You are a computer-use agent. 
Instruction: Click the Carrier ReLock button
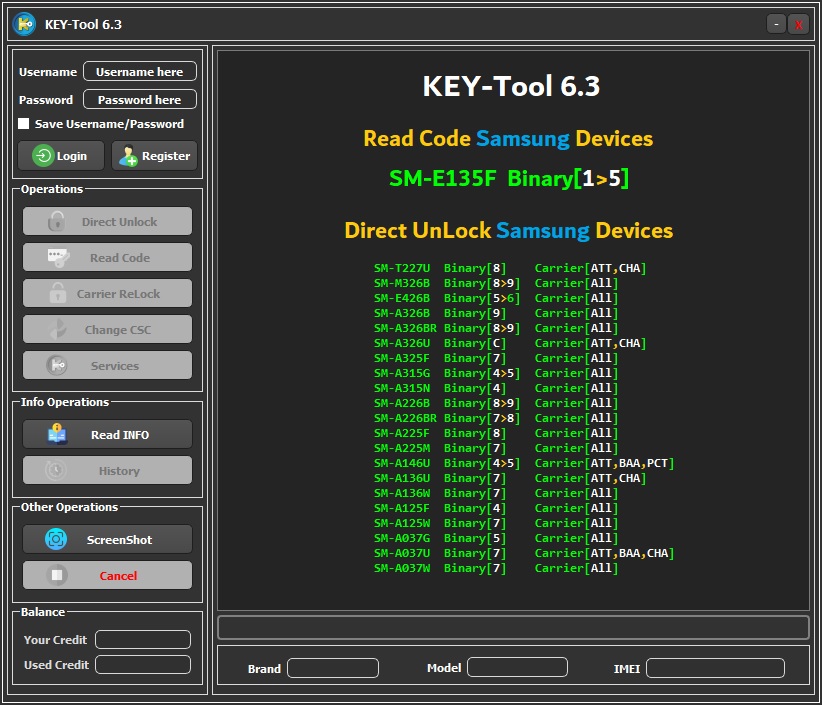107,294
